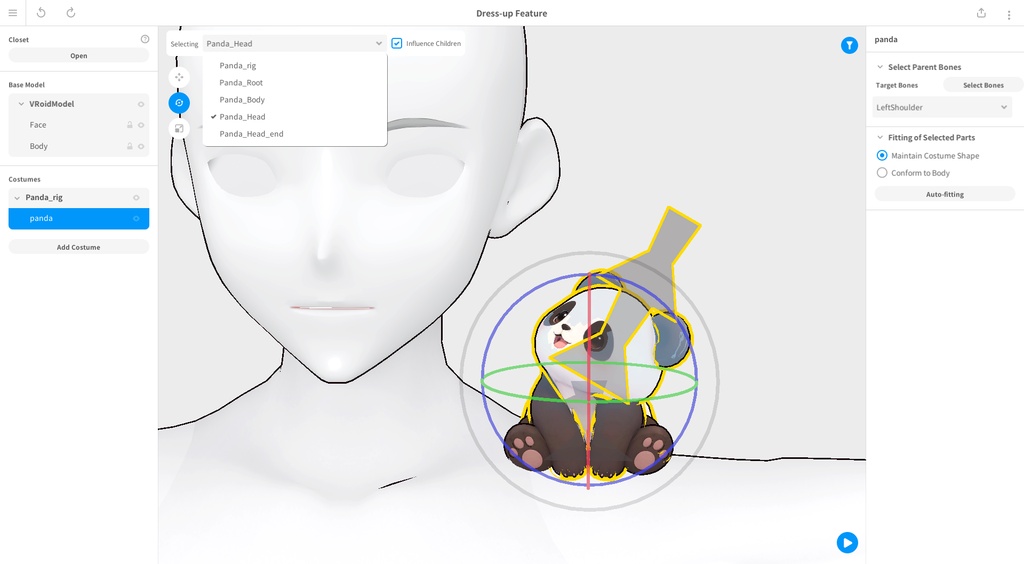The height and width of the screenshot is (564, 1024).
Task: Collapse Fitting of Selected Parts section
Action: pos(880,137)
